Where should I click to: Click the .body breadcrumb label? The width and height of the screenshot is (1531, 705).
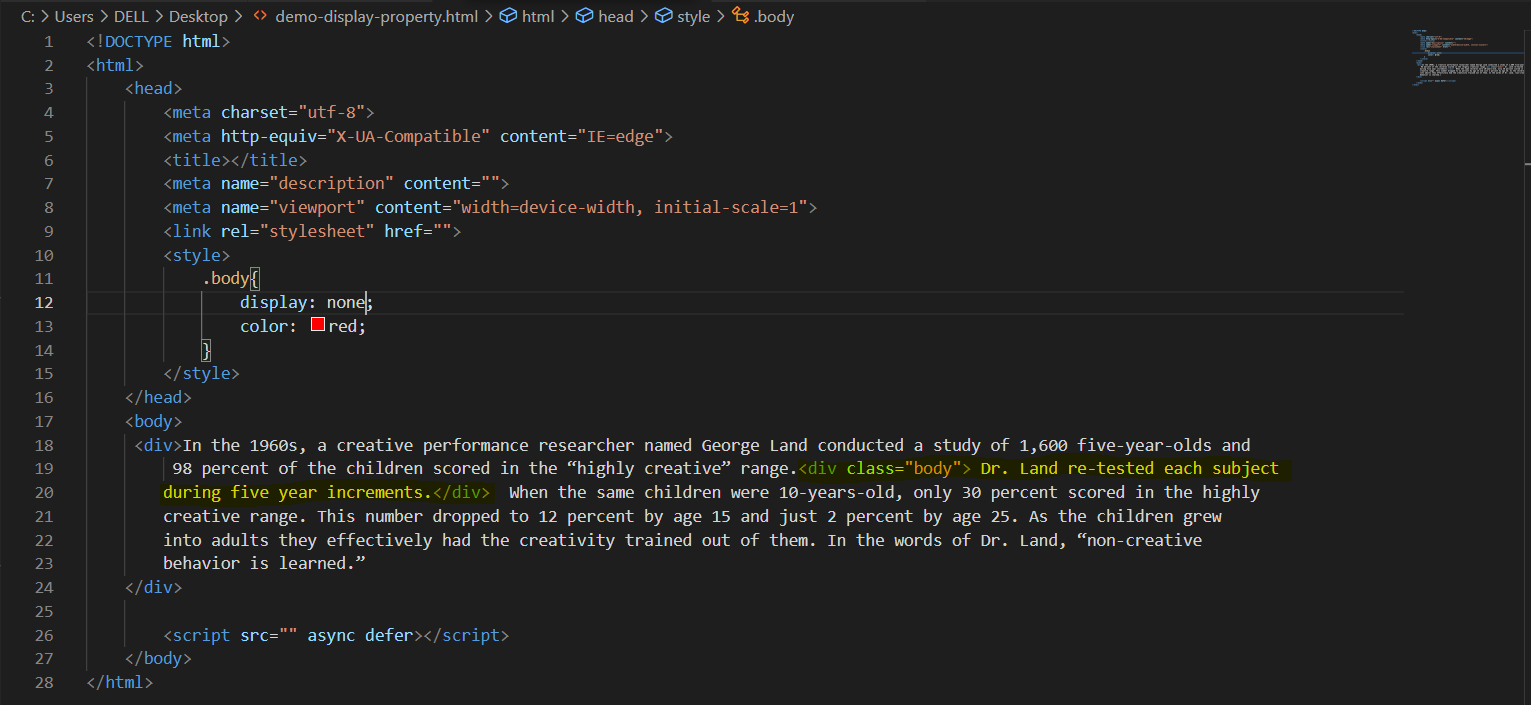[x=774, y=16]
